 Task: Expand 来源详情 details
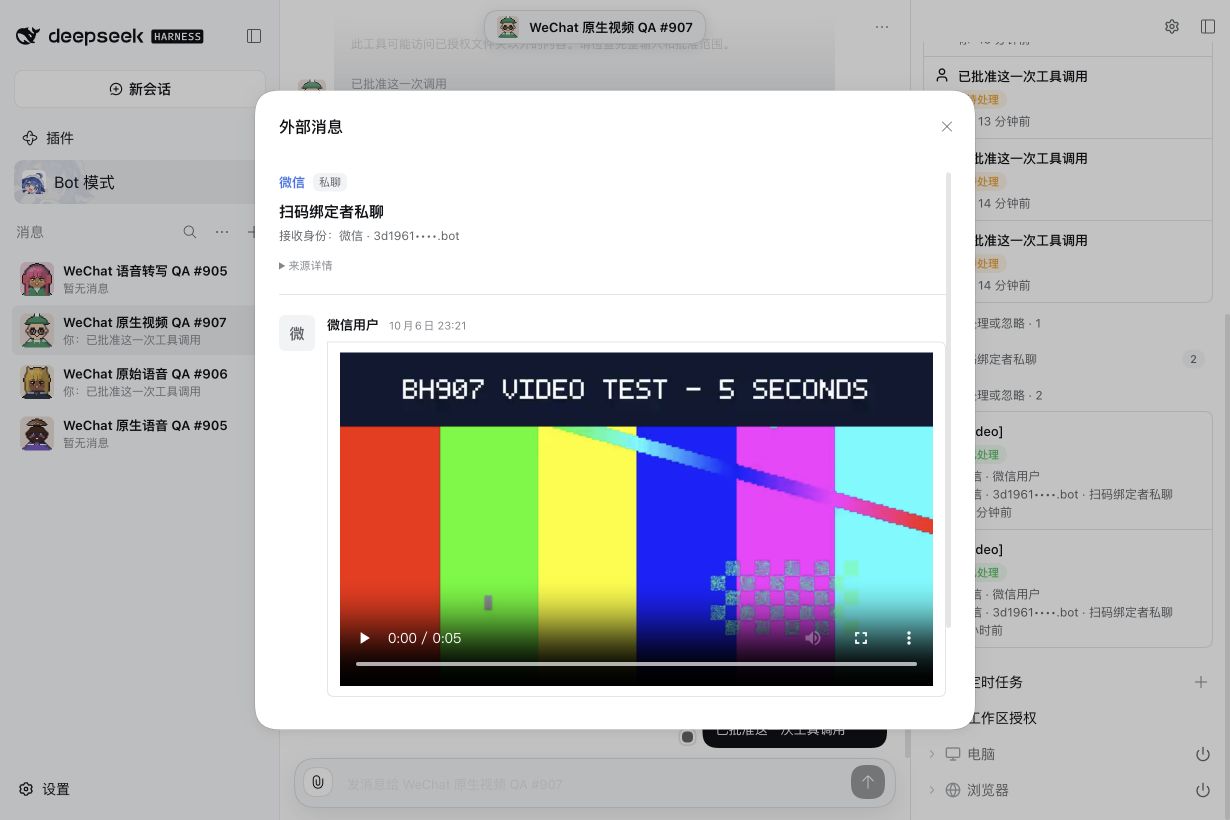306,266
